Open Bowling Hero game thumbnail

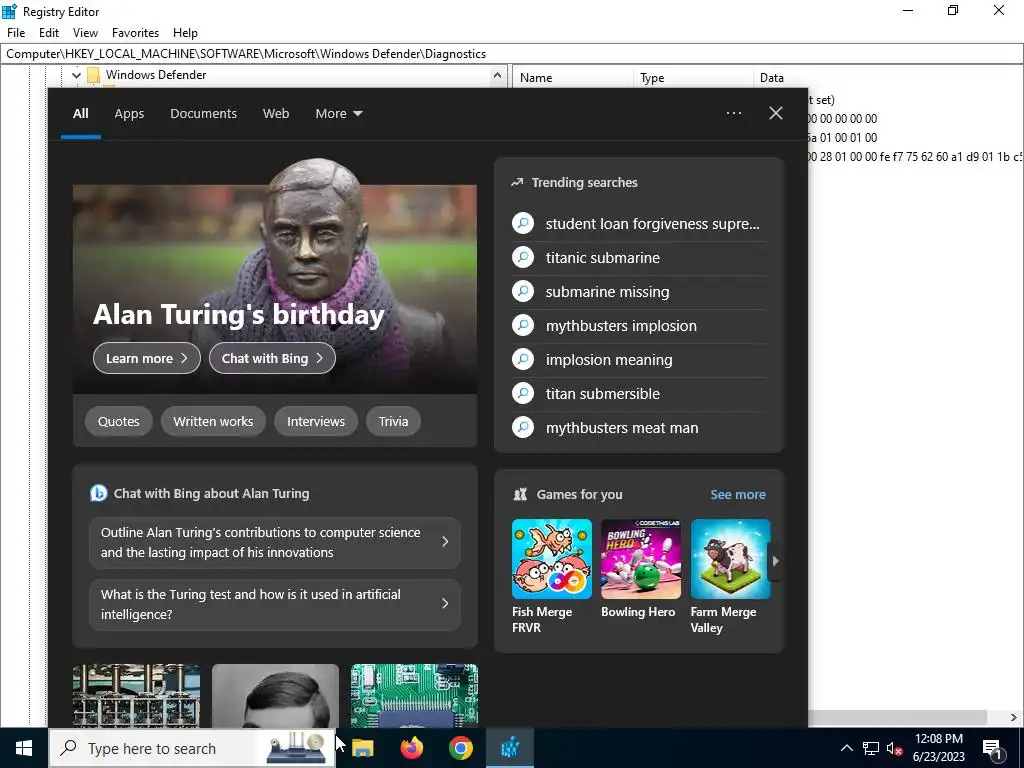[x=641, y=559]
